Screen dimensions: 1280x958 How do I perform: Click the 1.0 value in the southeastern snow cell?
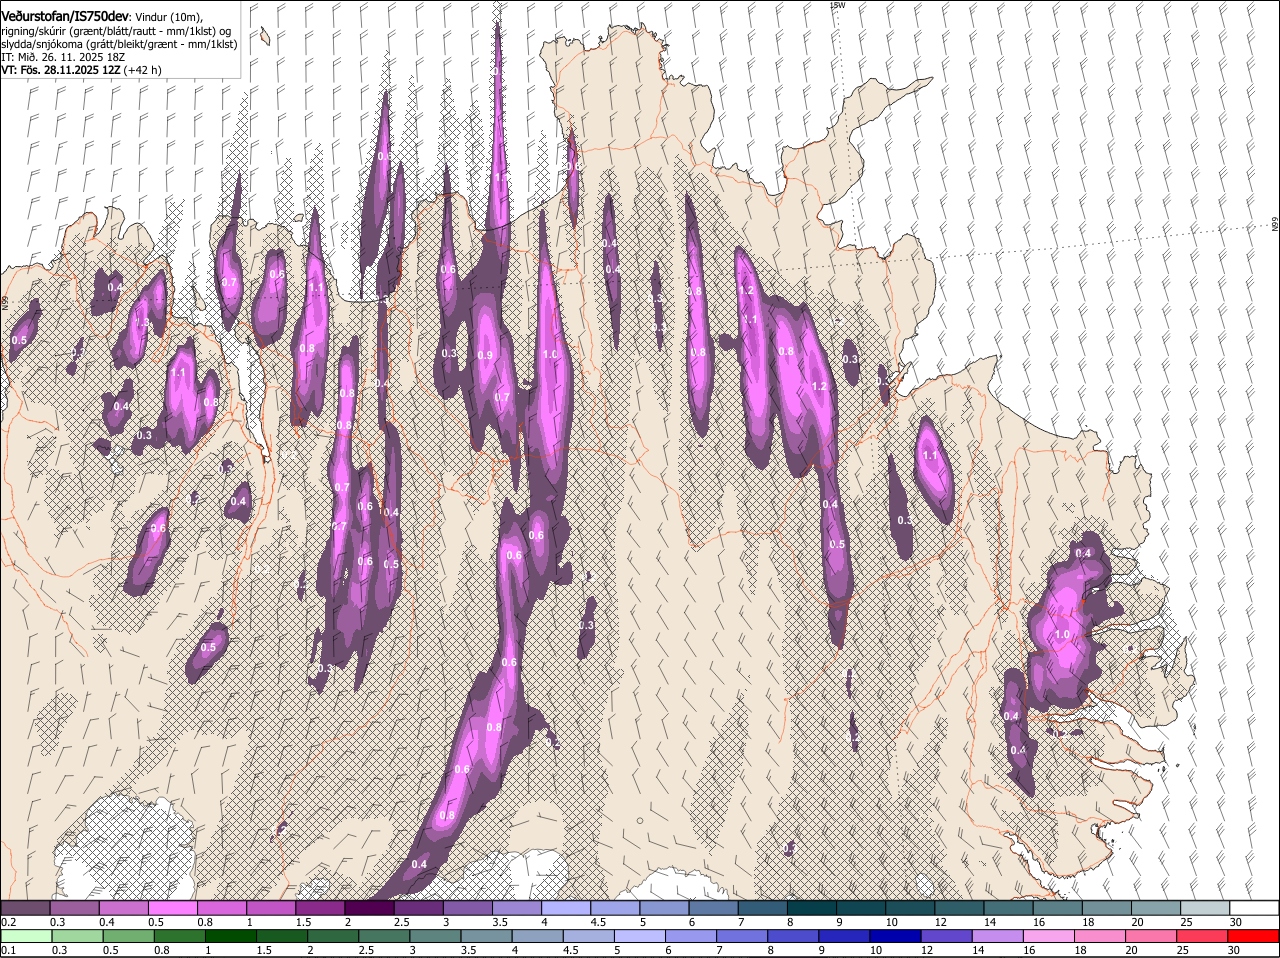click(x=1062, y=634)
